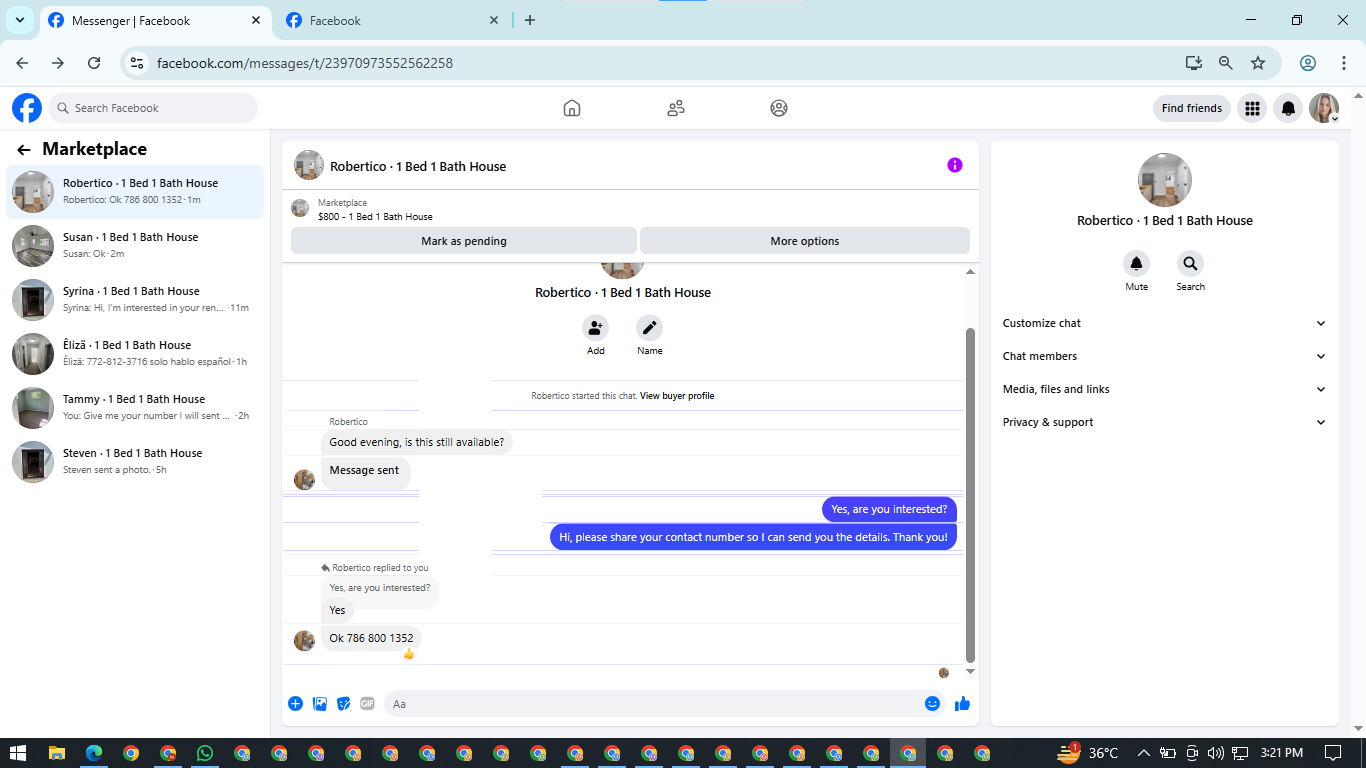1366x768 pixels.
Task: Open the Windows notification center icon
Action: click(x=1333, y=753)
